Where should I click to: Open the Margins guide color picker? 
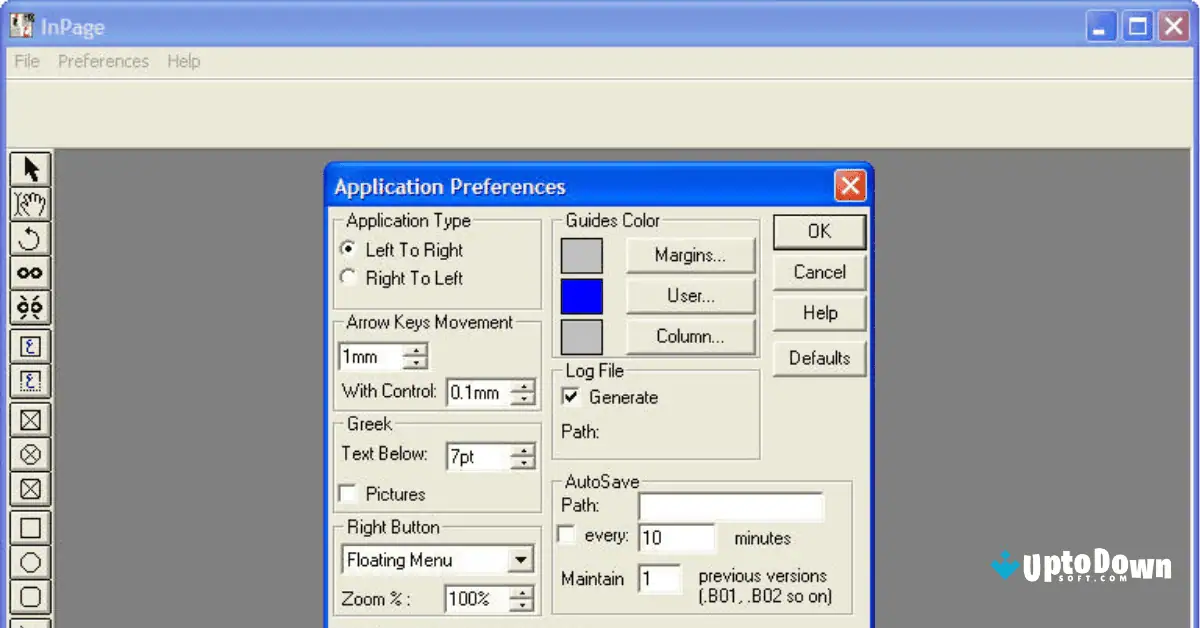690,255
